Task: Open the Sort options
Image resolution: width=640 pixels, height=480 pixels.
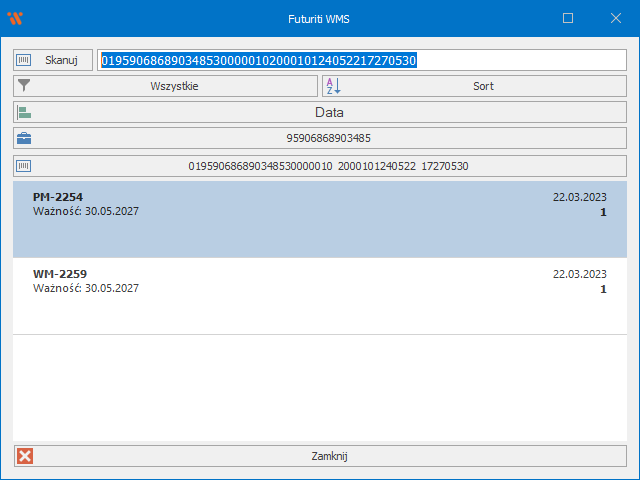Action: click(483, 86)
